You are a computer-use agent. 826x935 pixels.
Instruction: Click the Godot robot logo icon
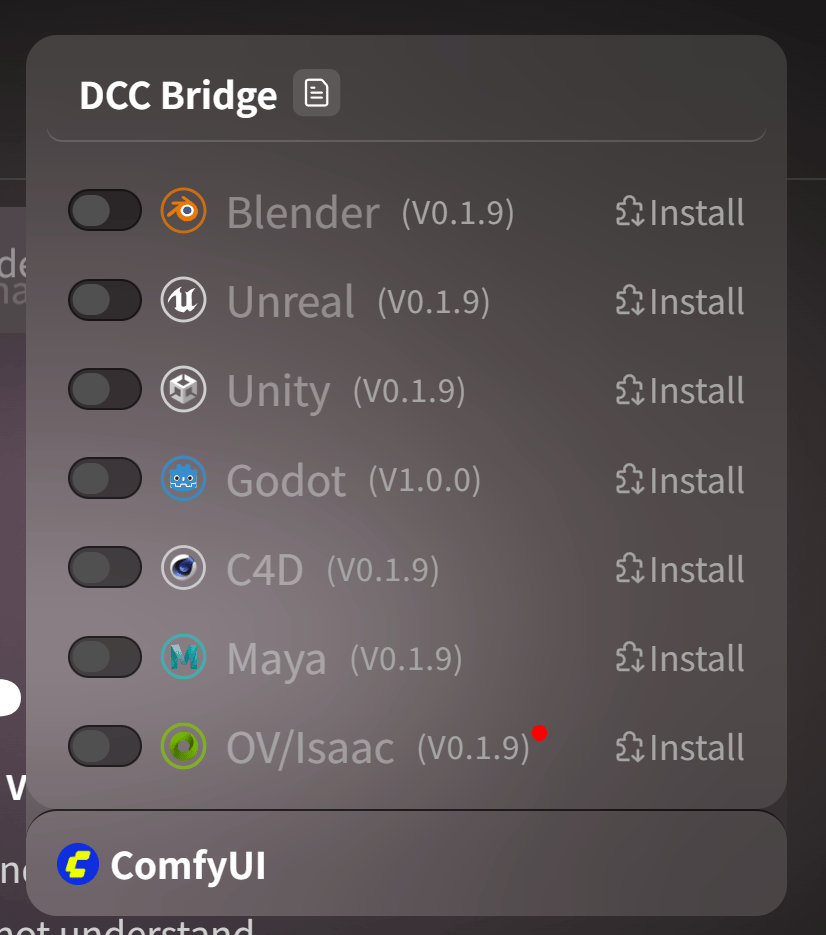(x=184, y=479)
